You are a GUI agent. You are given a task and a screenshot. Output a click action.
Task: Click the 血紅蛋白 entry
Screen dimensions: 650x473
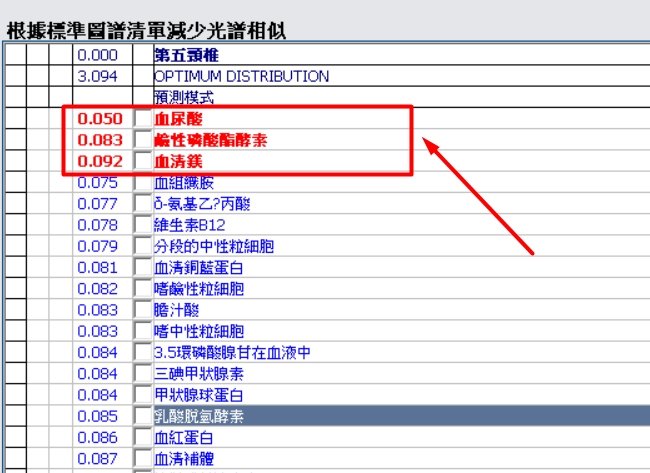coord(184,437)
